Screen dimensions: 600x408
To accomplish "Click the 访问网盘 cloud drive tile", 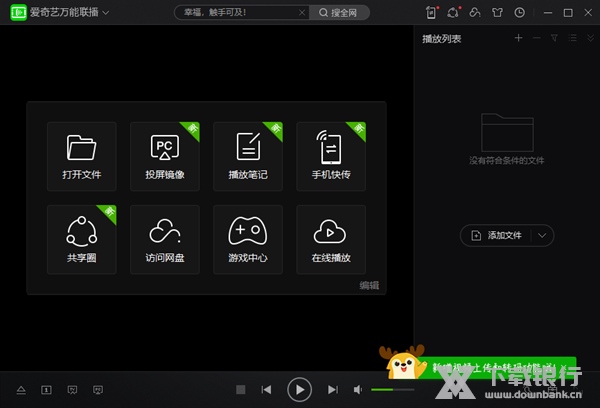I will (x=165, y=239).
